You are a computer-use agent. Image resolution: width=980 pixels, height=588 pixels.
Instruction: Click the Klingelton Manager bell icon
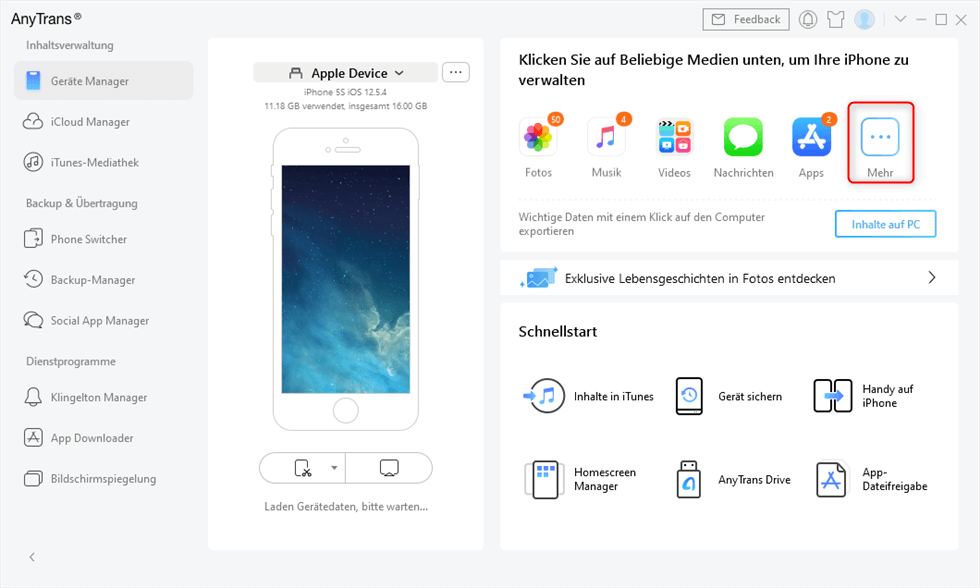pos(33,397)
